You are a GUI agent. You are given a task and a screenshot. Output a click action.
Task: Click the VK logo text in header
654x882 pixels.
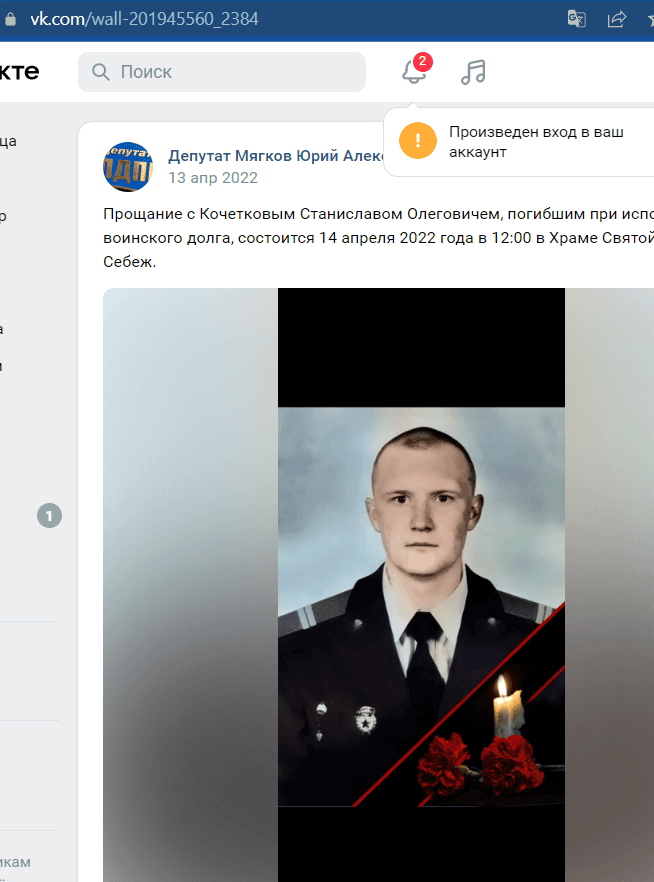(19, 72)
